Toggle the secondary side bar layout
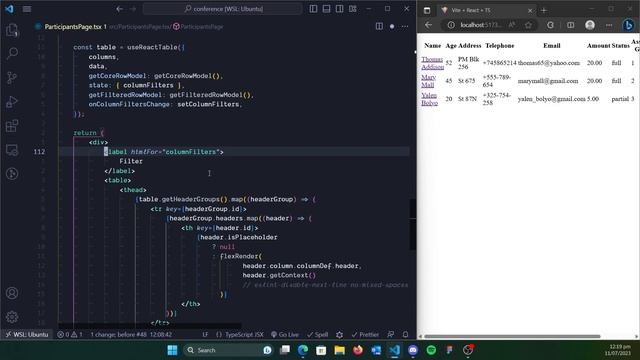This screenshot has height=360, width=640. (339, 9)
